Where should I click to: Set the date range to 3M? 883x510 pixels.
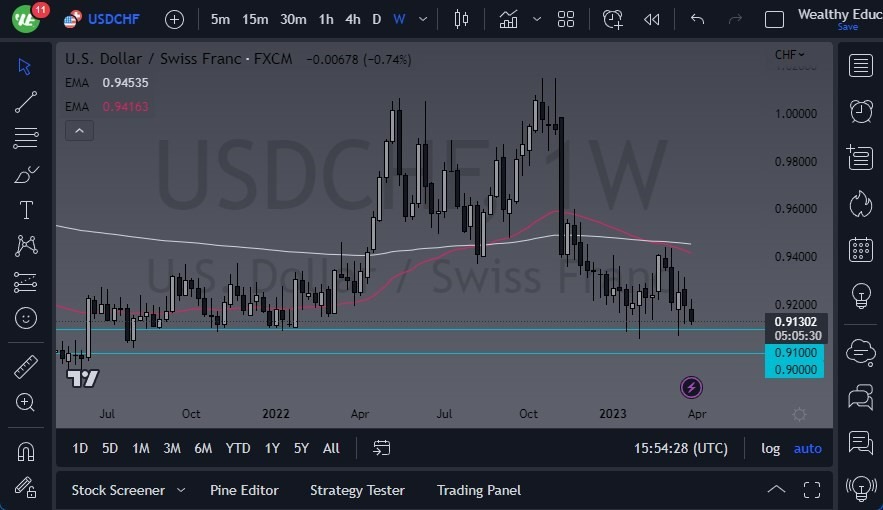pos(172,448)
